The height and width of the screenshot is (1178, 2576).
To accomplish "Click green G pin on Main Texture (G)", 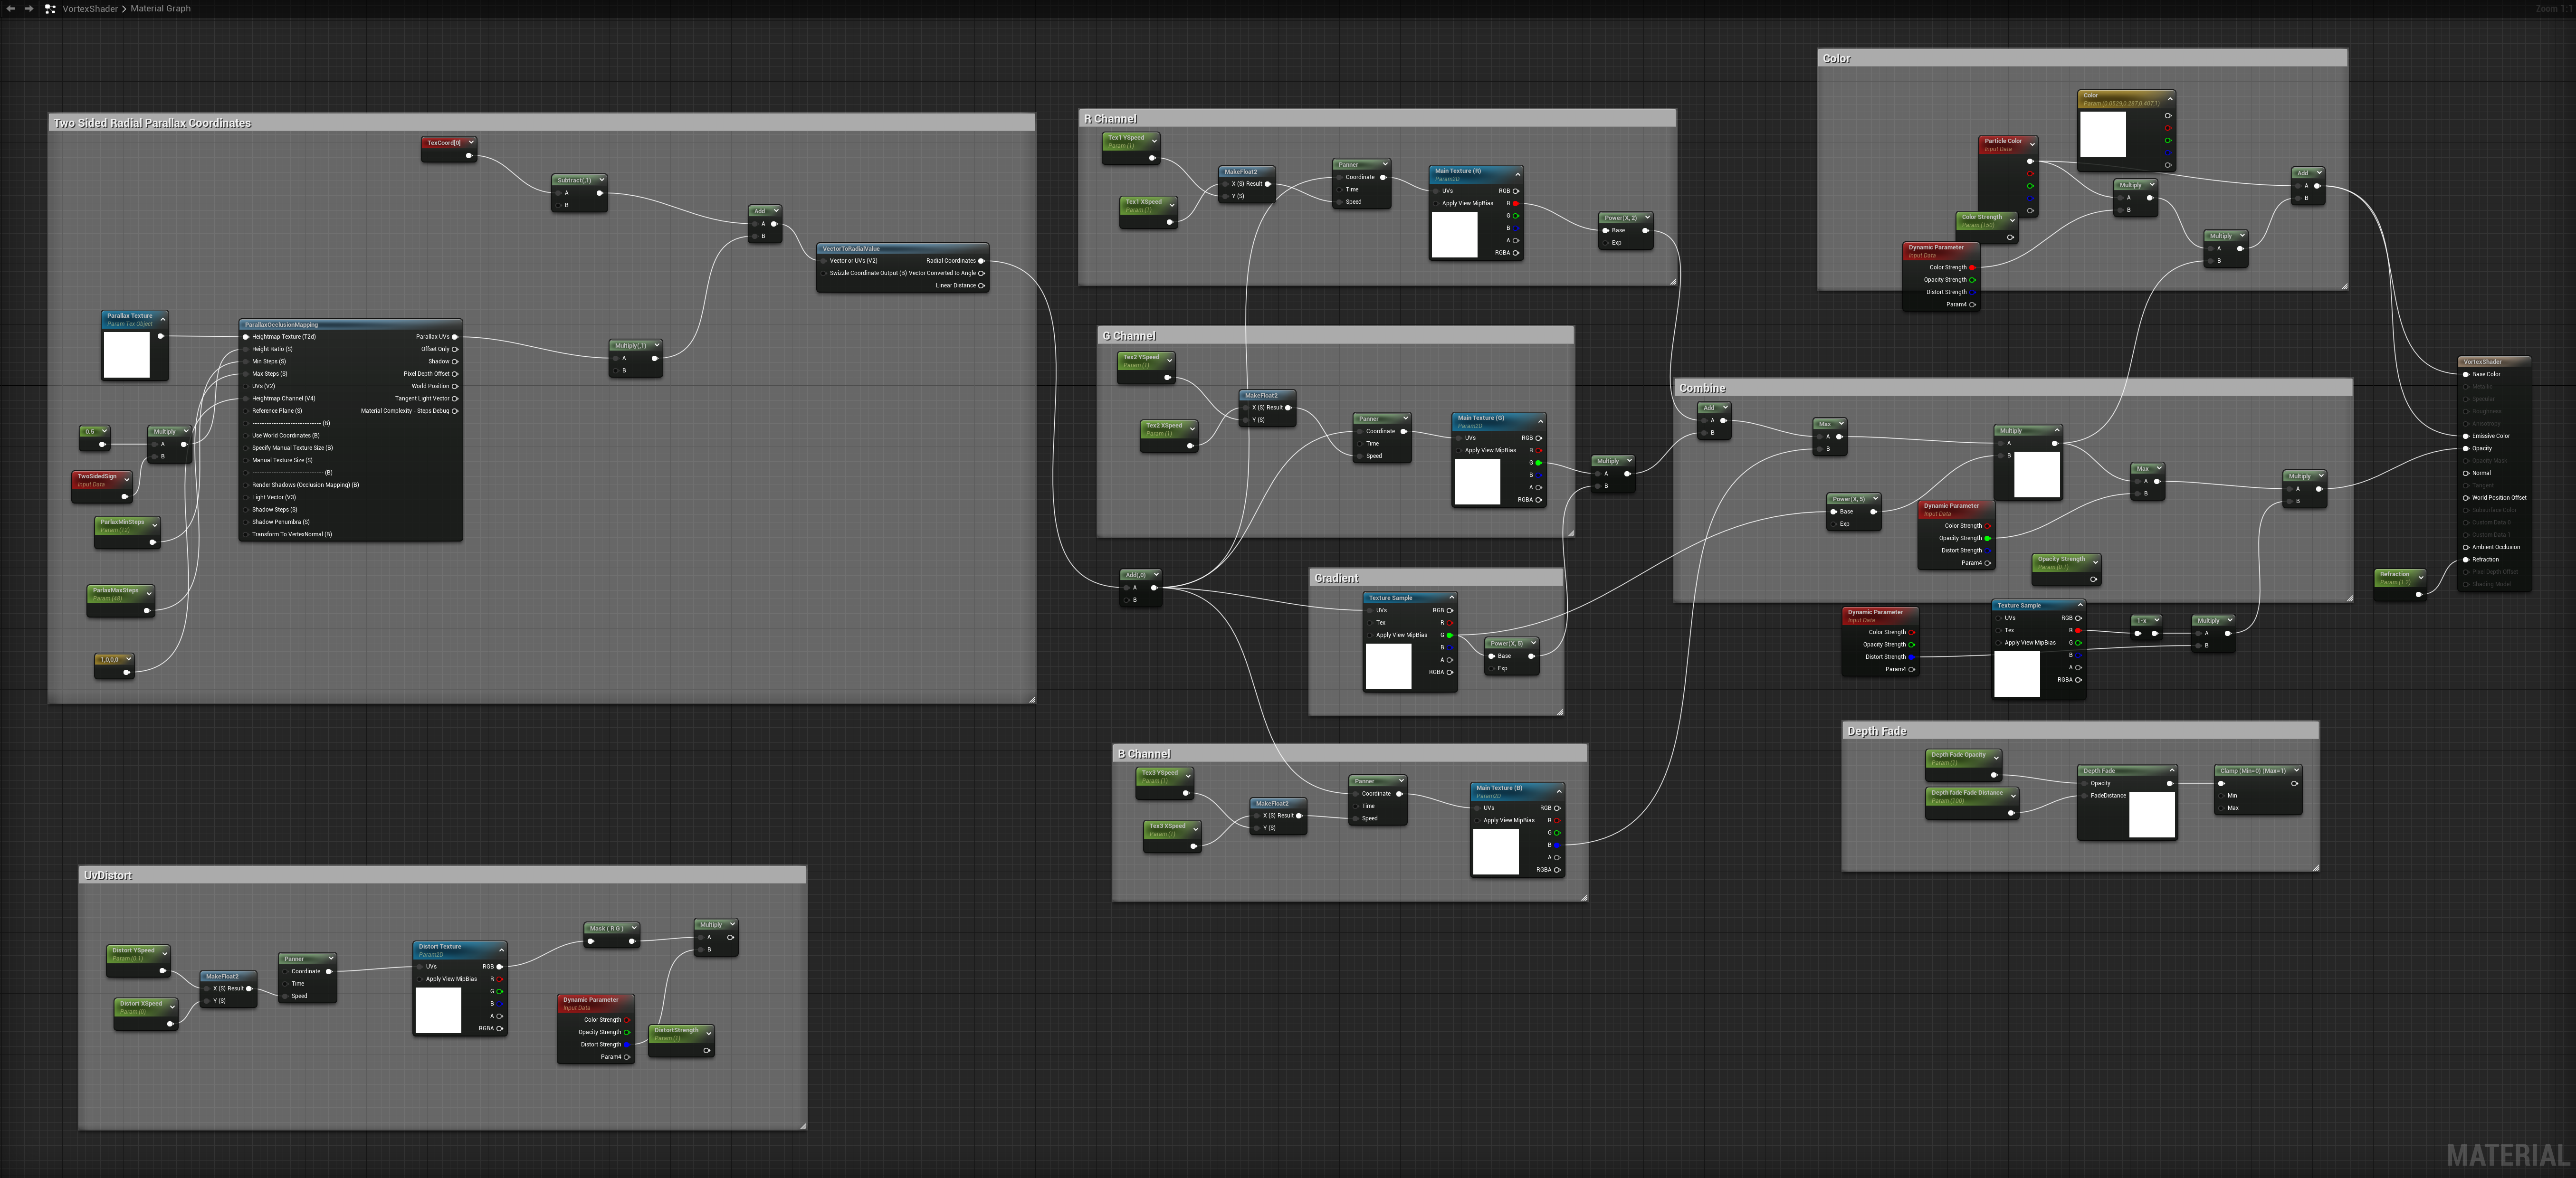I will click(1538, 463).
